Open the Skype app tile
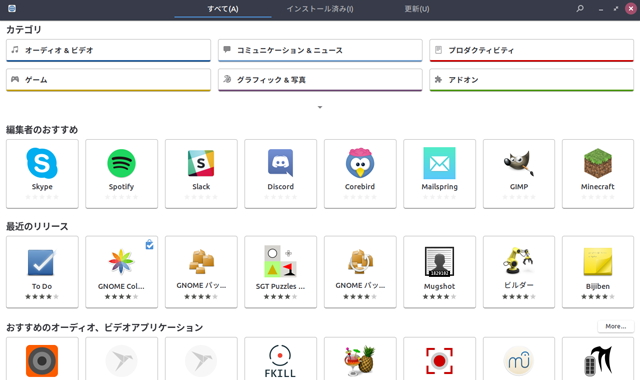The image size is (640, 380). 42,174
